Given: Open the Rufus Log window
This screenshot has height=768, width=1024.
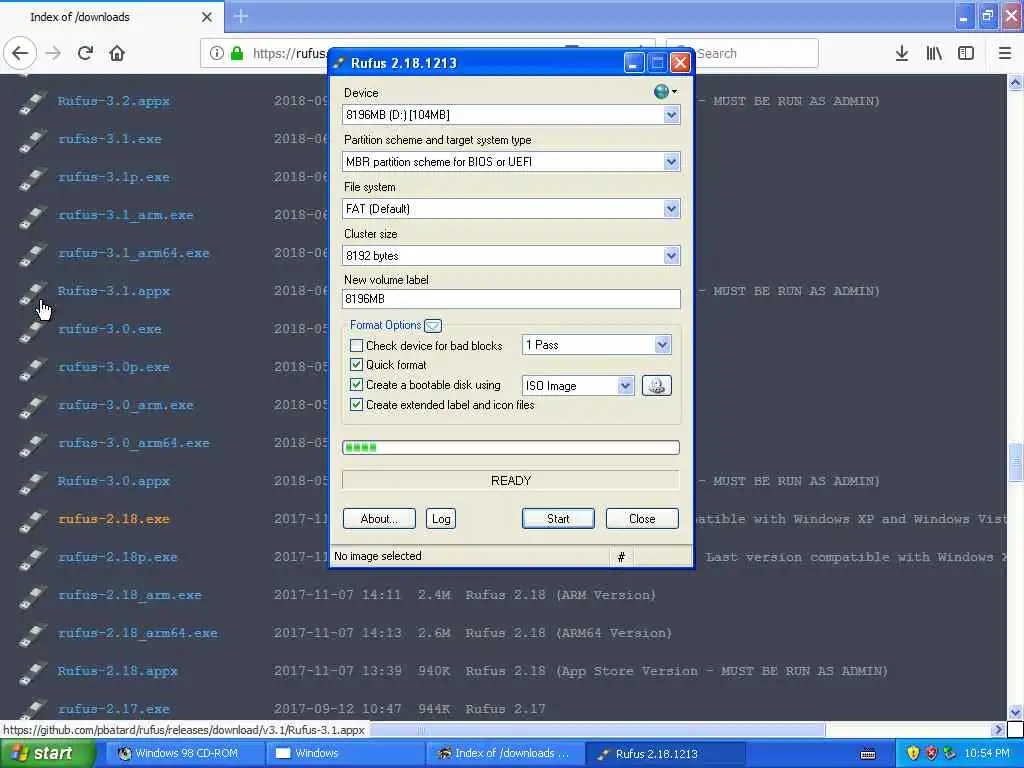Looking at the screenshot, I should tap(441, 519).
